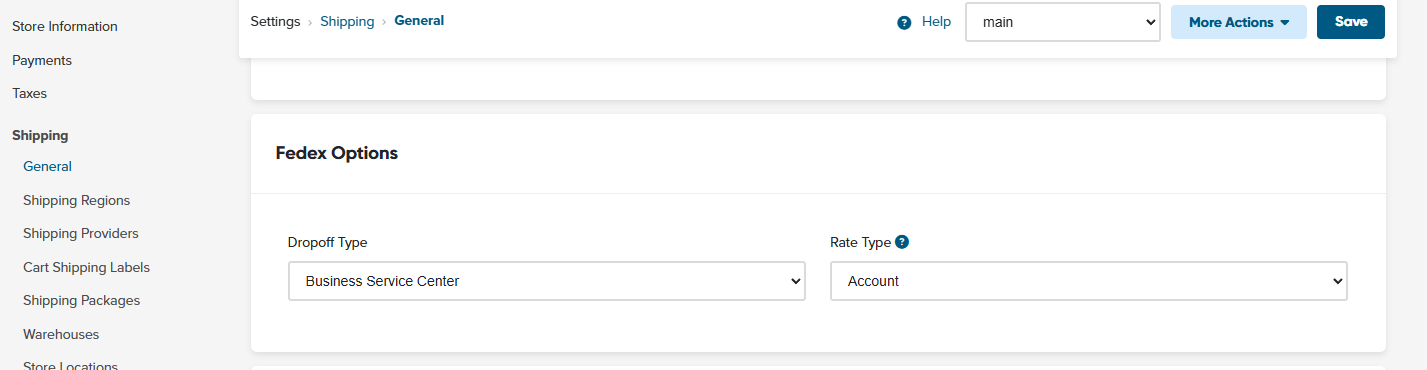Open the Help link
Image resolution: width=1427 pixels, height=370 pixels.
tap(936, 21)
